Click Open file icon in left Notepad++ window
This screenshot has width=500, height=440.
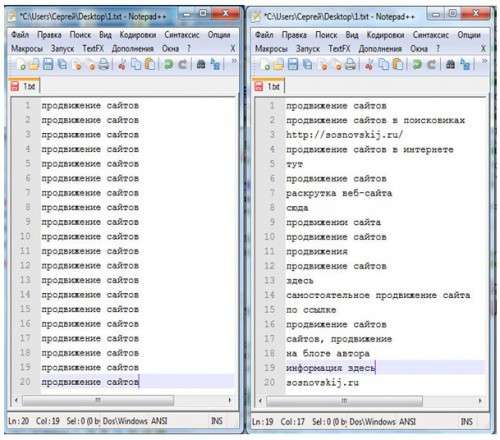tap(34, 64)
